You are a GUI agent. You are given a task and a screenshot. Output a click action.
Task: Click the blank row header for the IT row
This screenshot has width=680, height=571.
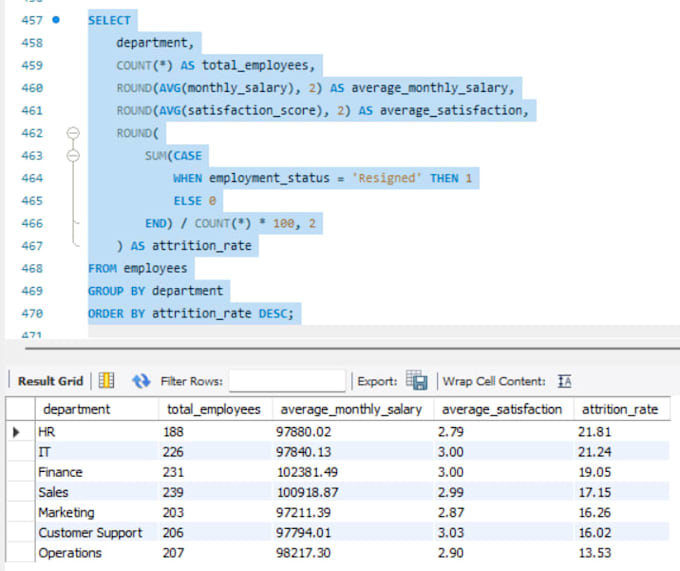pos(20,452)
